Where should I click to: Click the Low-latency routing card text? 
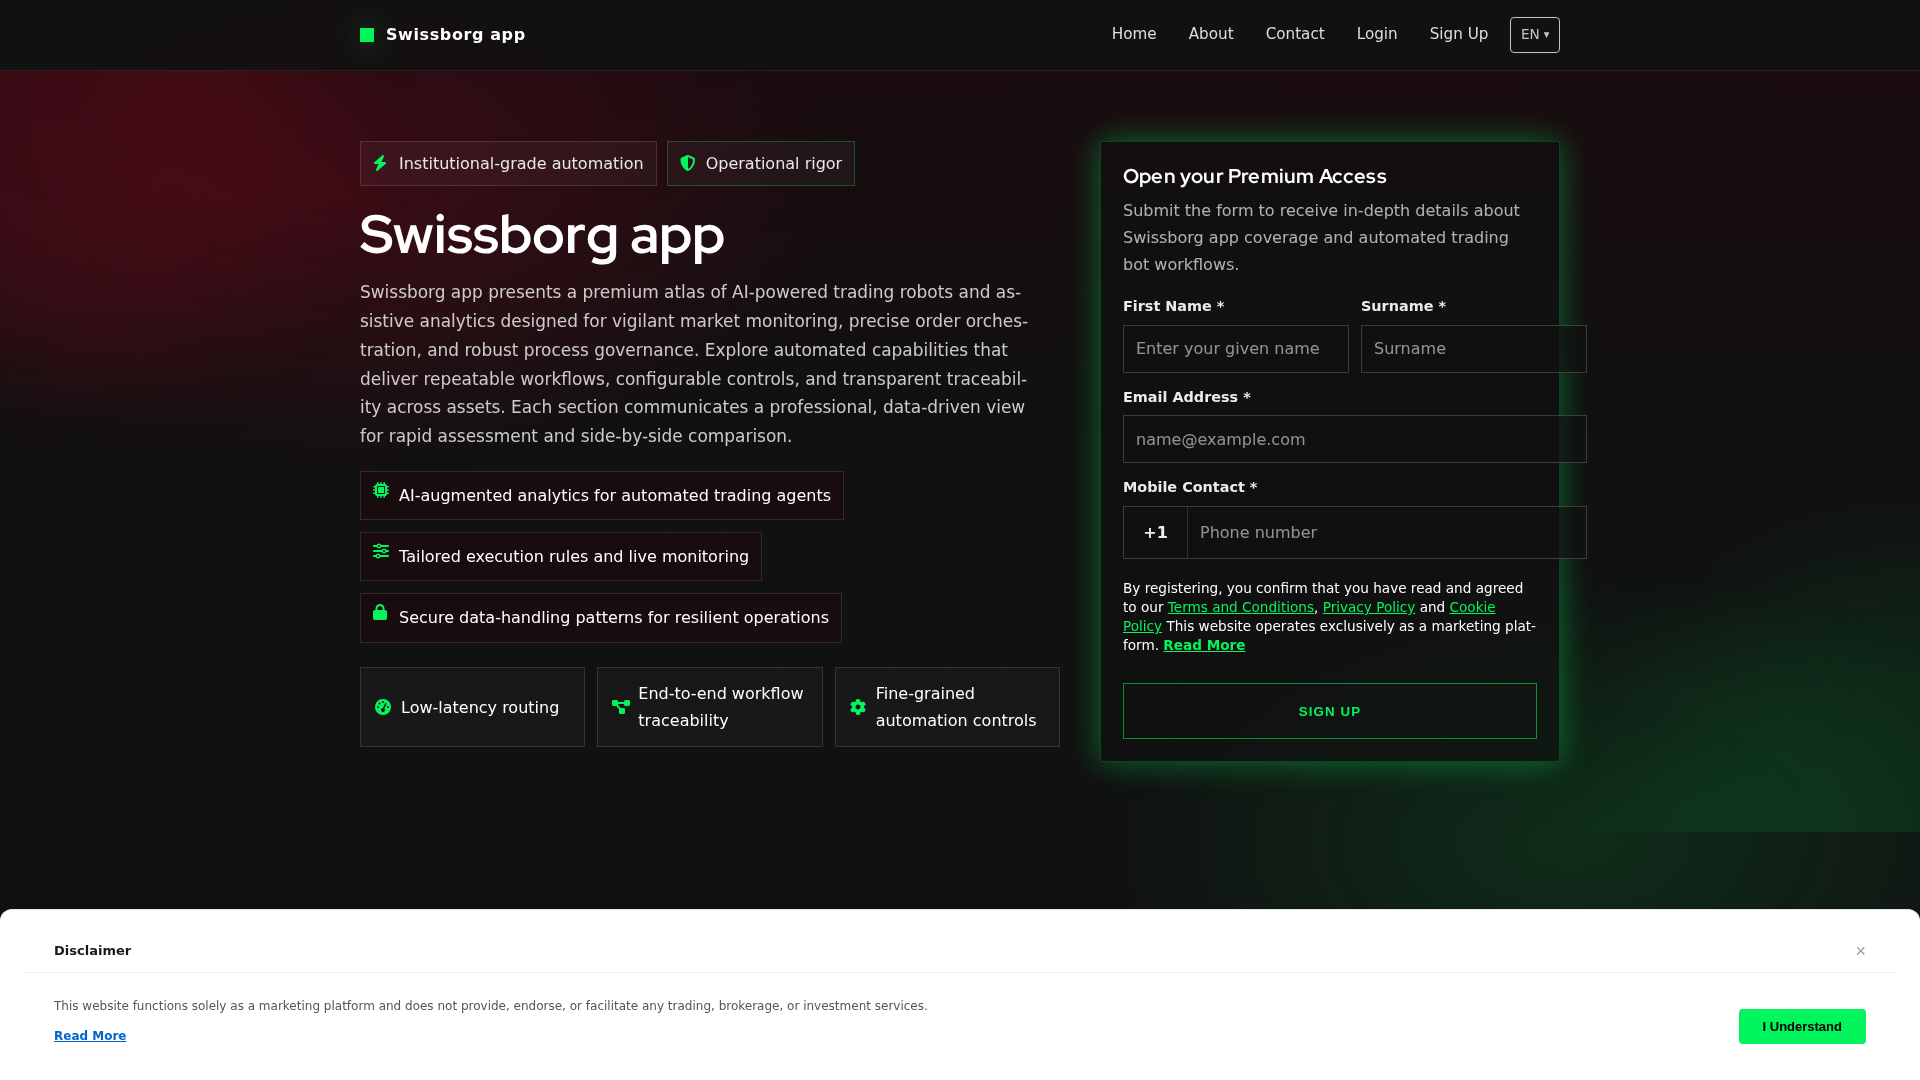click(x=480, y=707)
